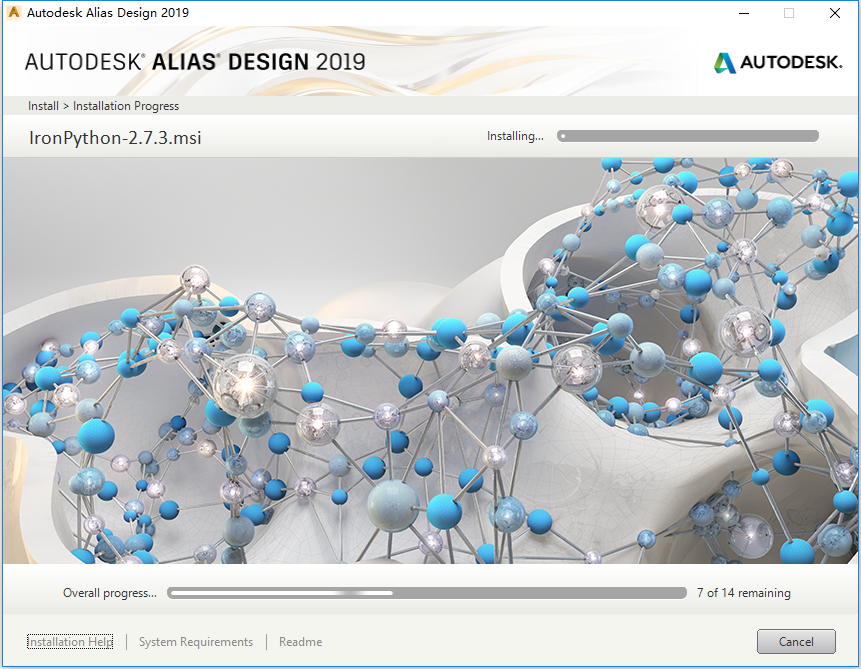This screenshot has height=669, width=861.
Task: Click the Autodesk logo in the header
Action: [778, 62]
